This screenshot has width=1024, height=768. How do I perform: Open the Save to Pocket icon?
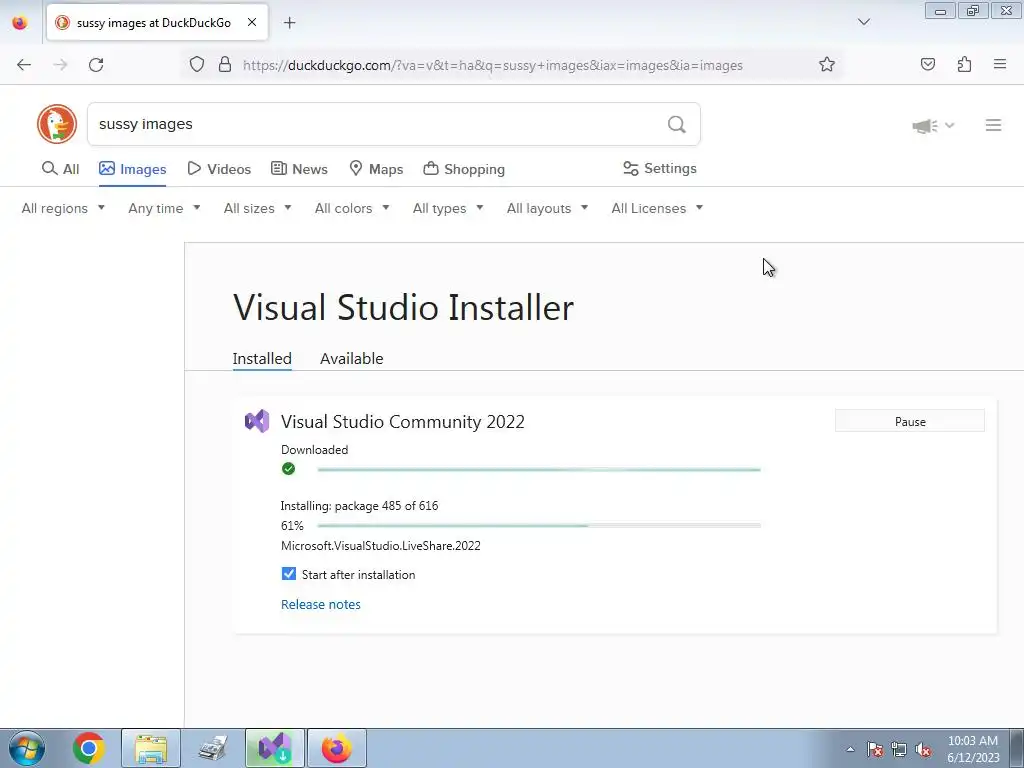point(927,64)
